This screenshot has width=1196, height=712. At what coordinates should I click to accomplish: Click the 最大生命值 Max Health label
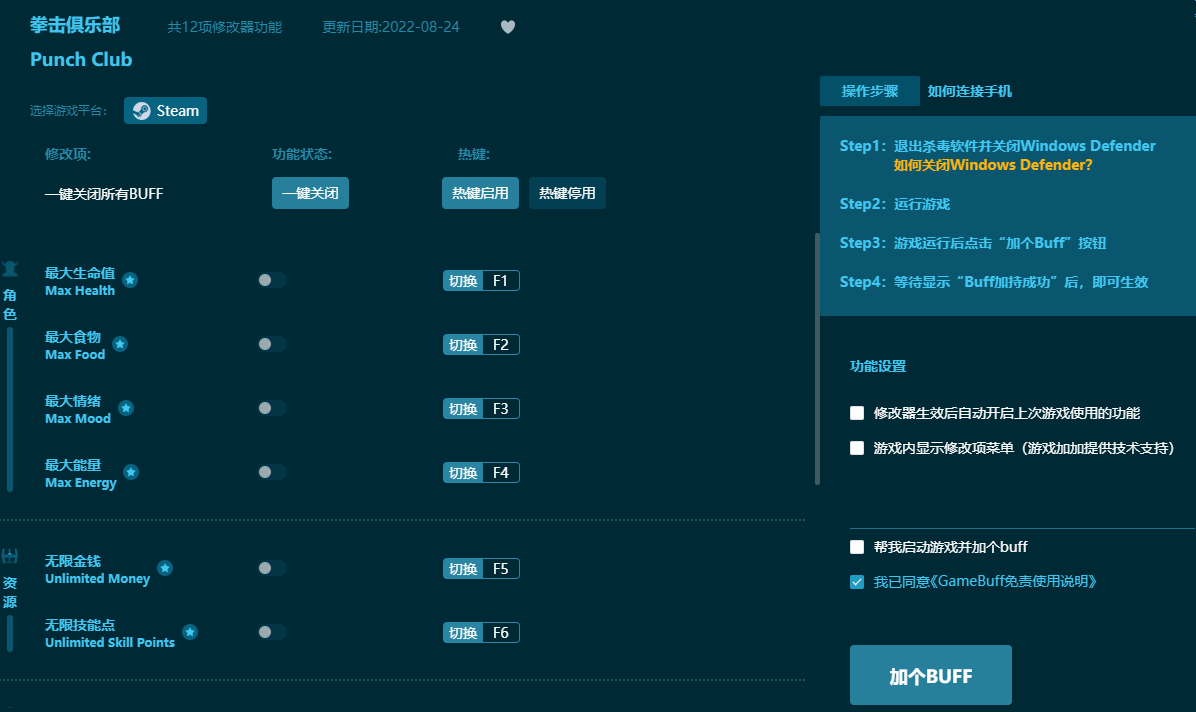(80, 282)
